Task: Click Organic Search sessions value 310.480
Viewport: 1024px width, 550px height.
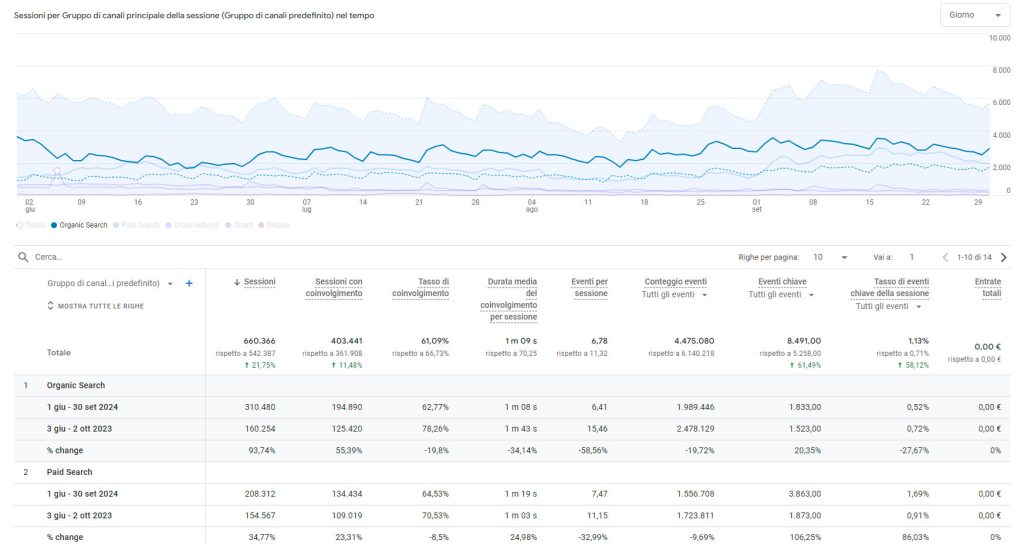Action: [x=260, y=407]
